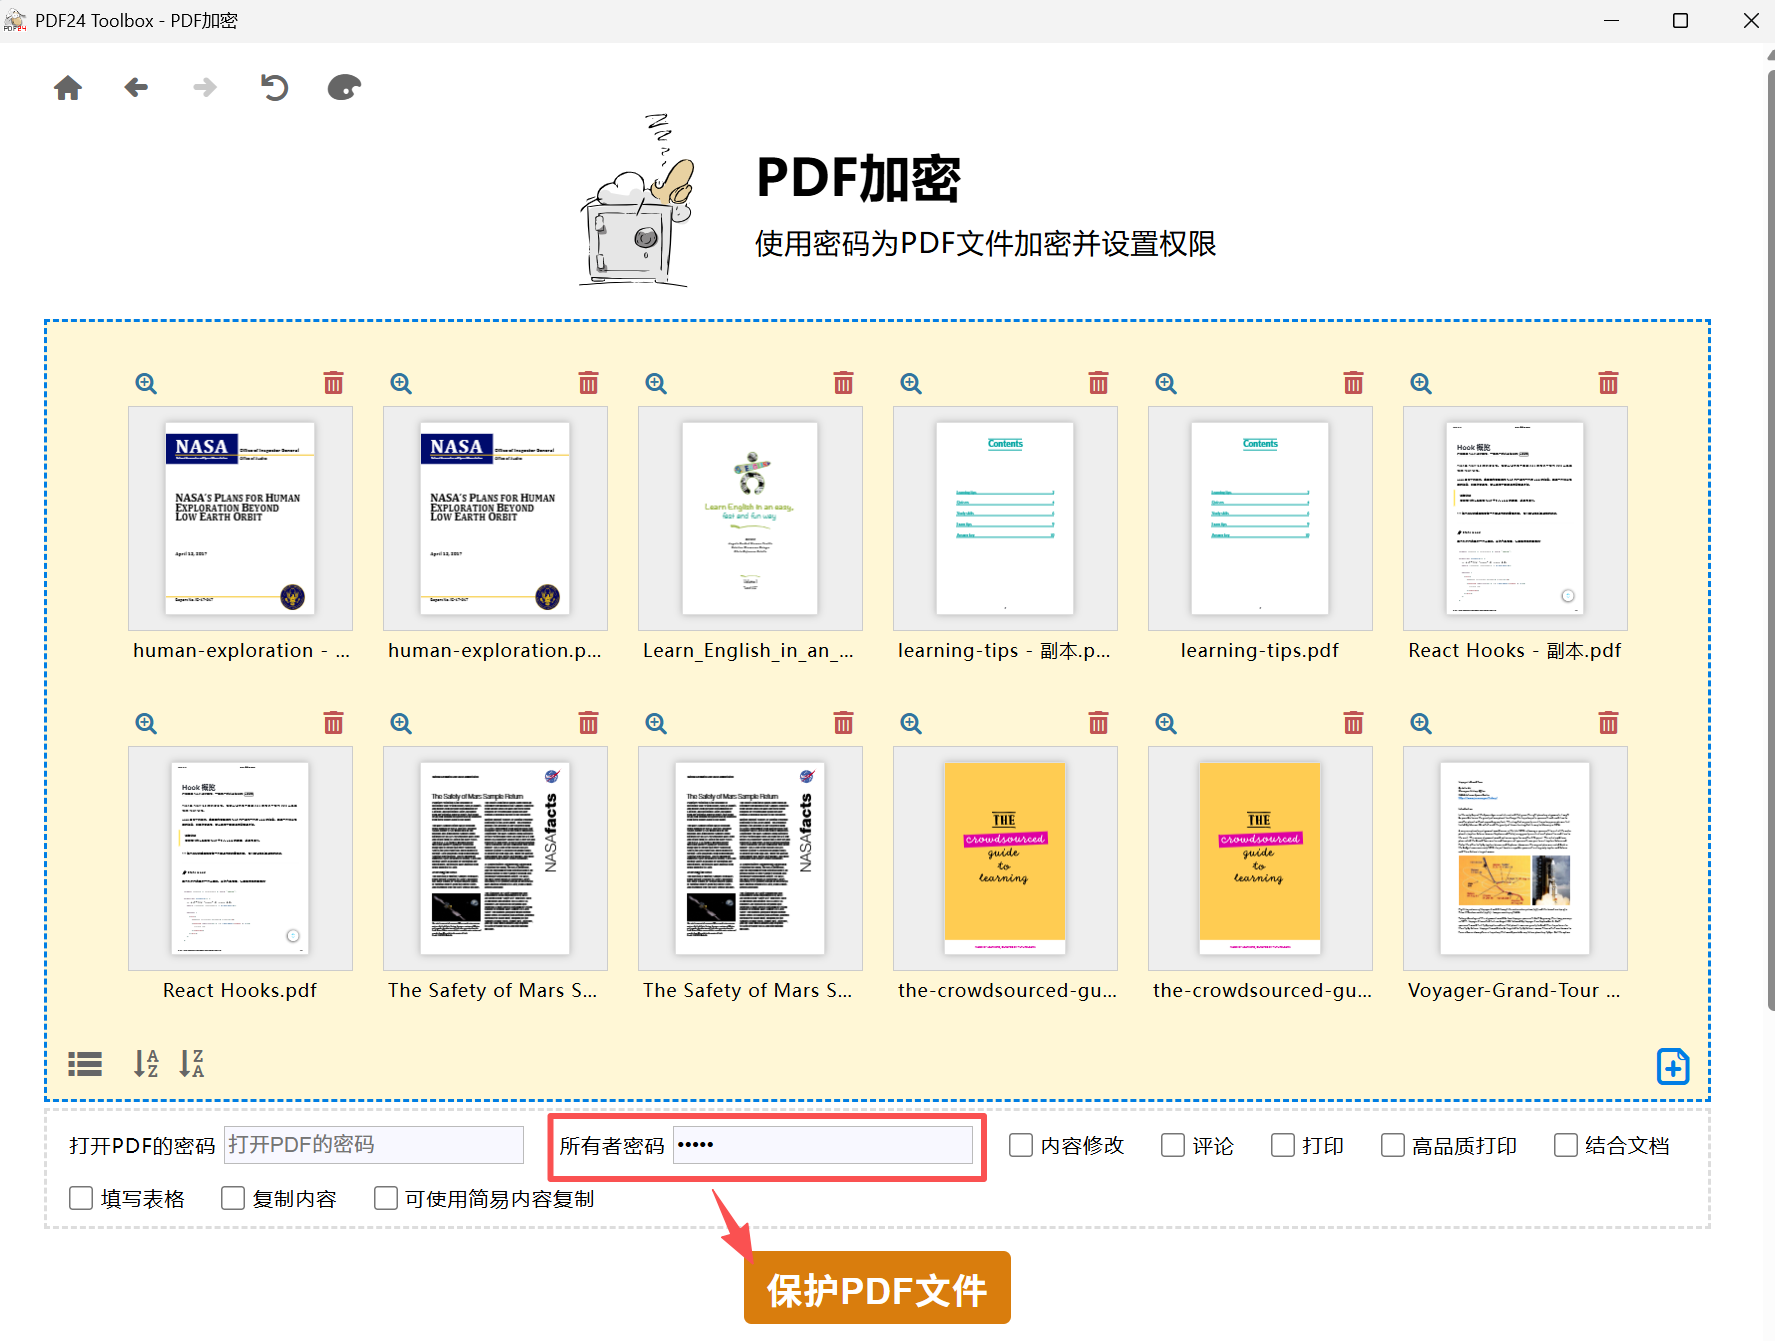Click the back navigation arrow
The image size is (1775, 1341).
point(136,87)
